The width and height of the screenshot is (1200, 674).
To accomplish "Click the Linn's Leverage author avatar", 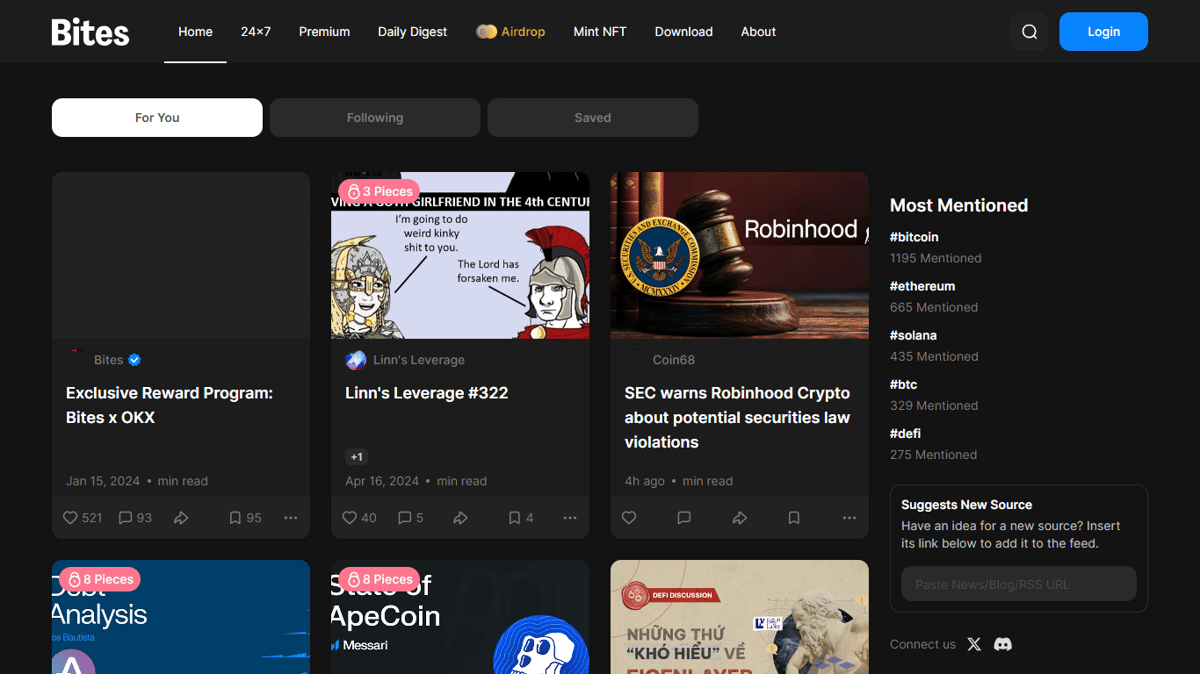I will [355, 360].
